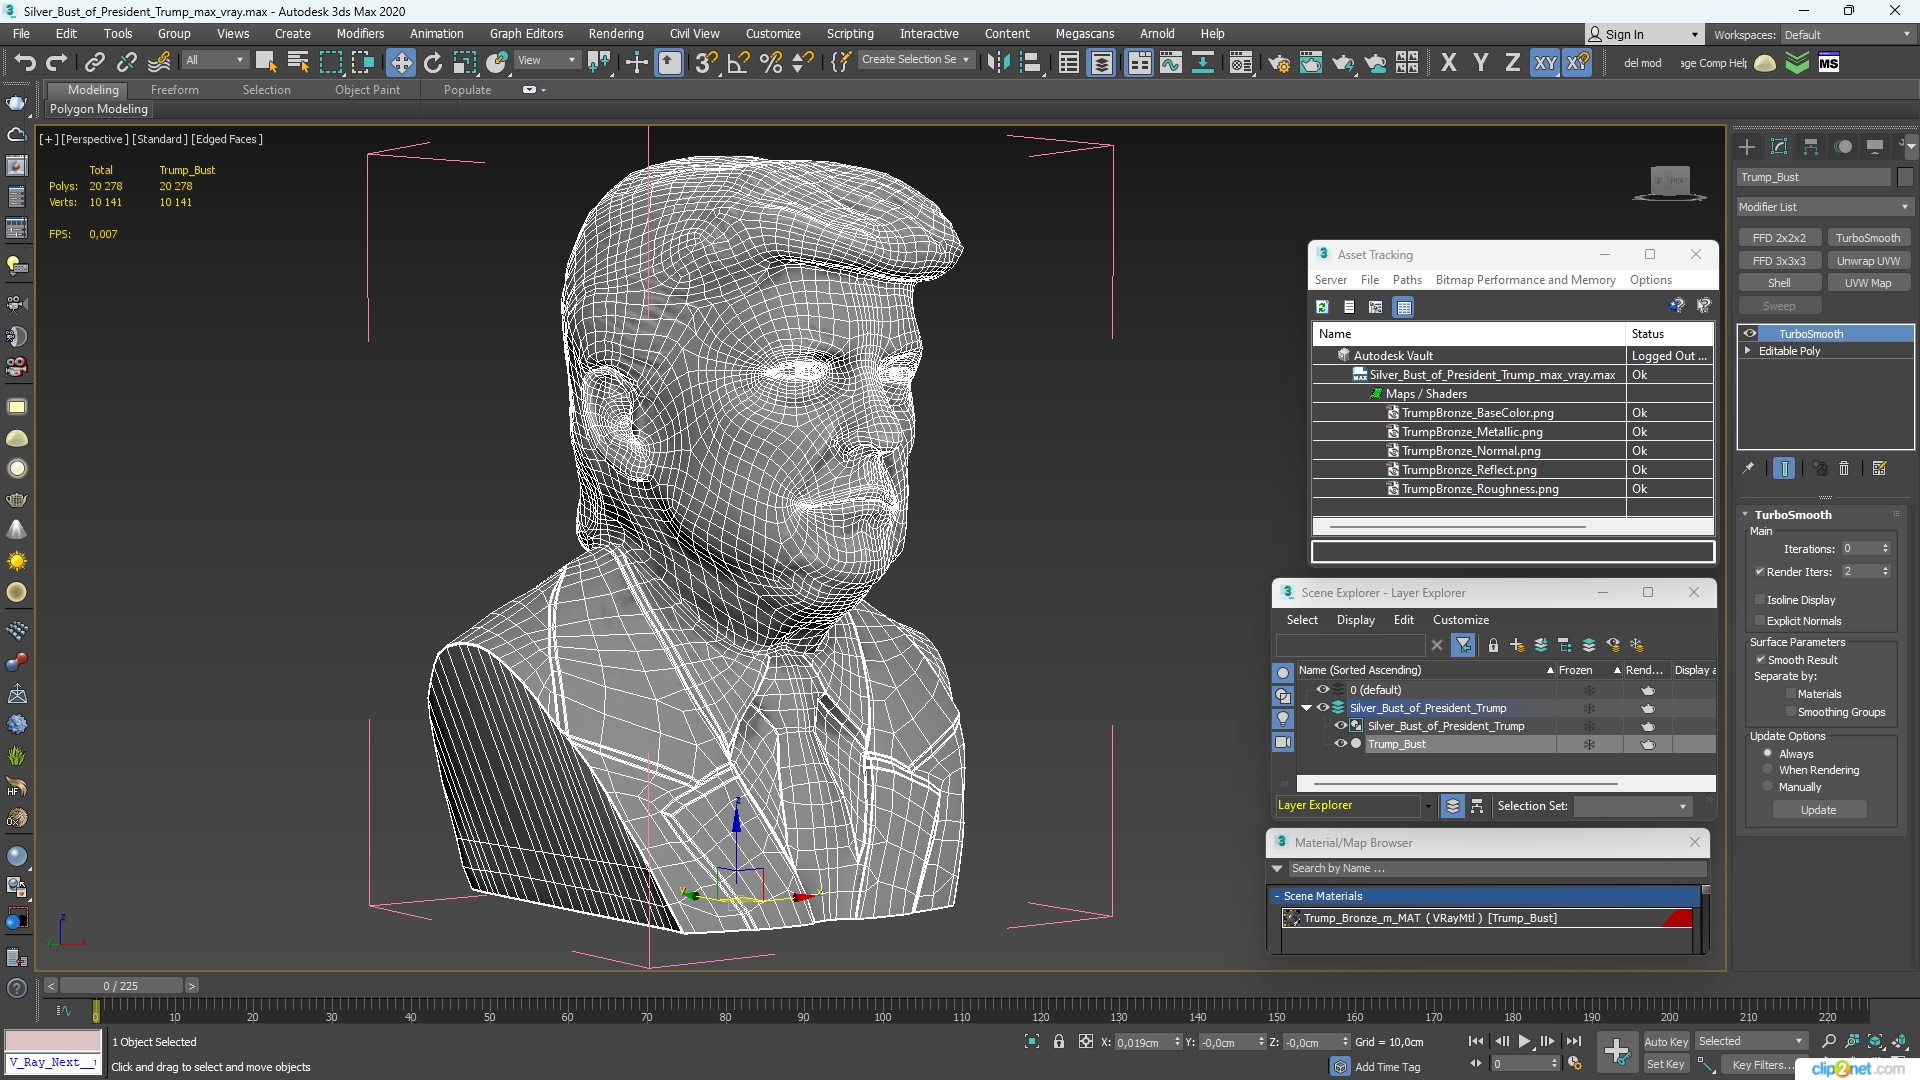Toggle the Percent Snap icon
Viewport: 1920px width, 1080px height.
point(771,63)
